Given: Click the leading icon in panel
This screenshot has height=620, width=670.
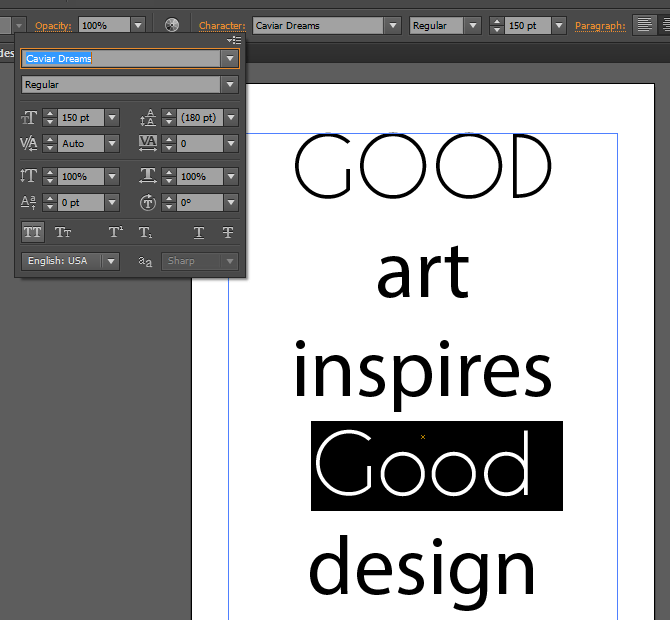Looking at the screenshot, I should (x=148, y=118).
